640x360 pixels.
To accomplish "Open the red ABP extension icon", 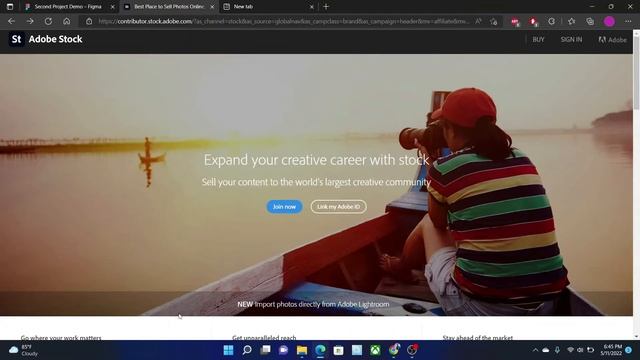I will point(515,21).
